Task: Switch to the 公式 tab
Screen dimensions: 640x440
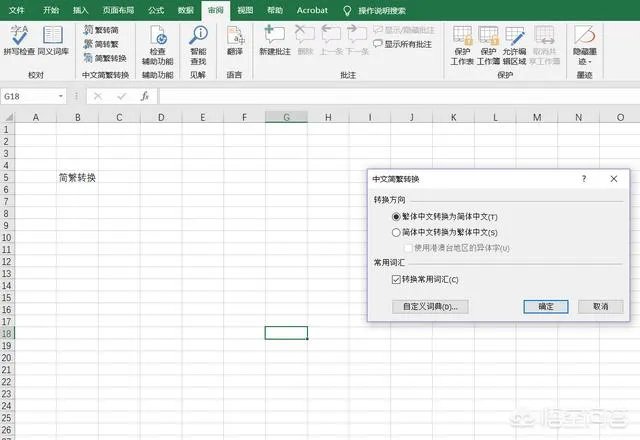Action: pyautogui.click(x=156, y=10)
